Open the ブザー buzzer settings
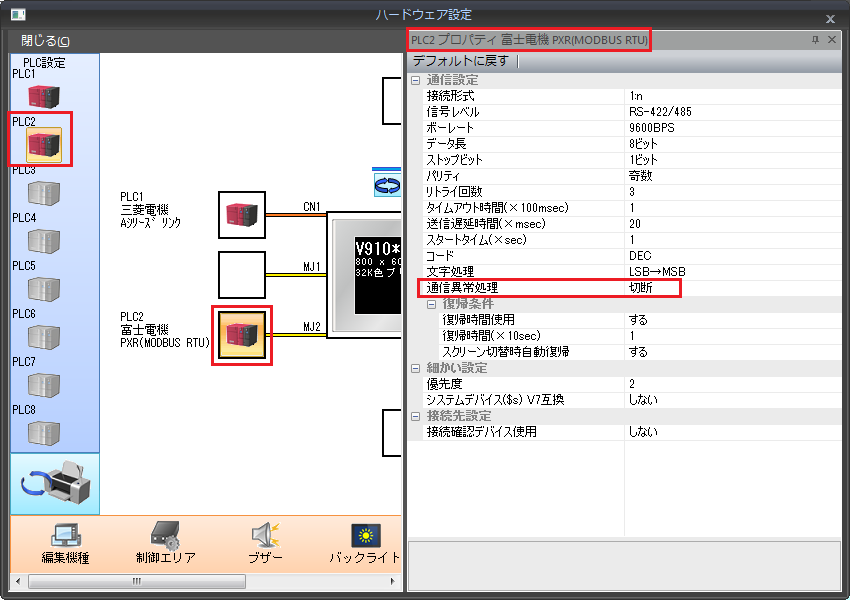This screenshot has height=600, width=850. 265,543
